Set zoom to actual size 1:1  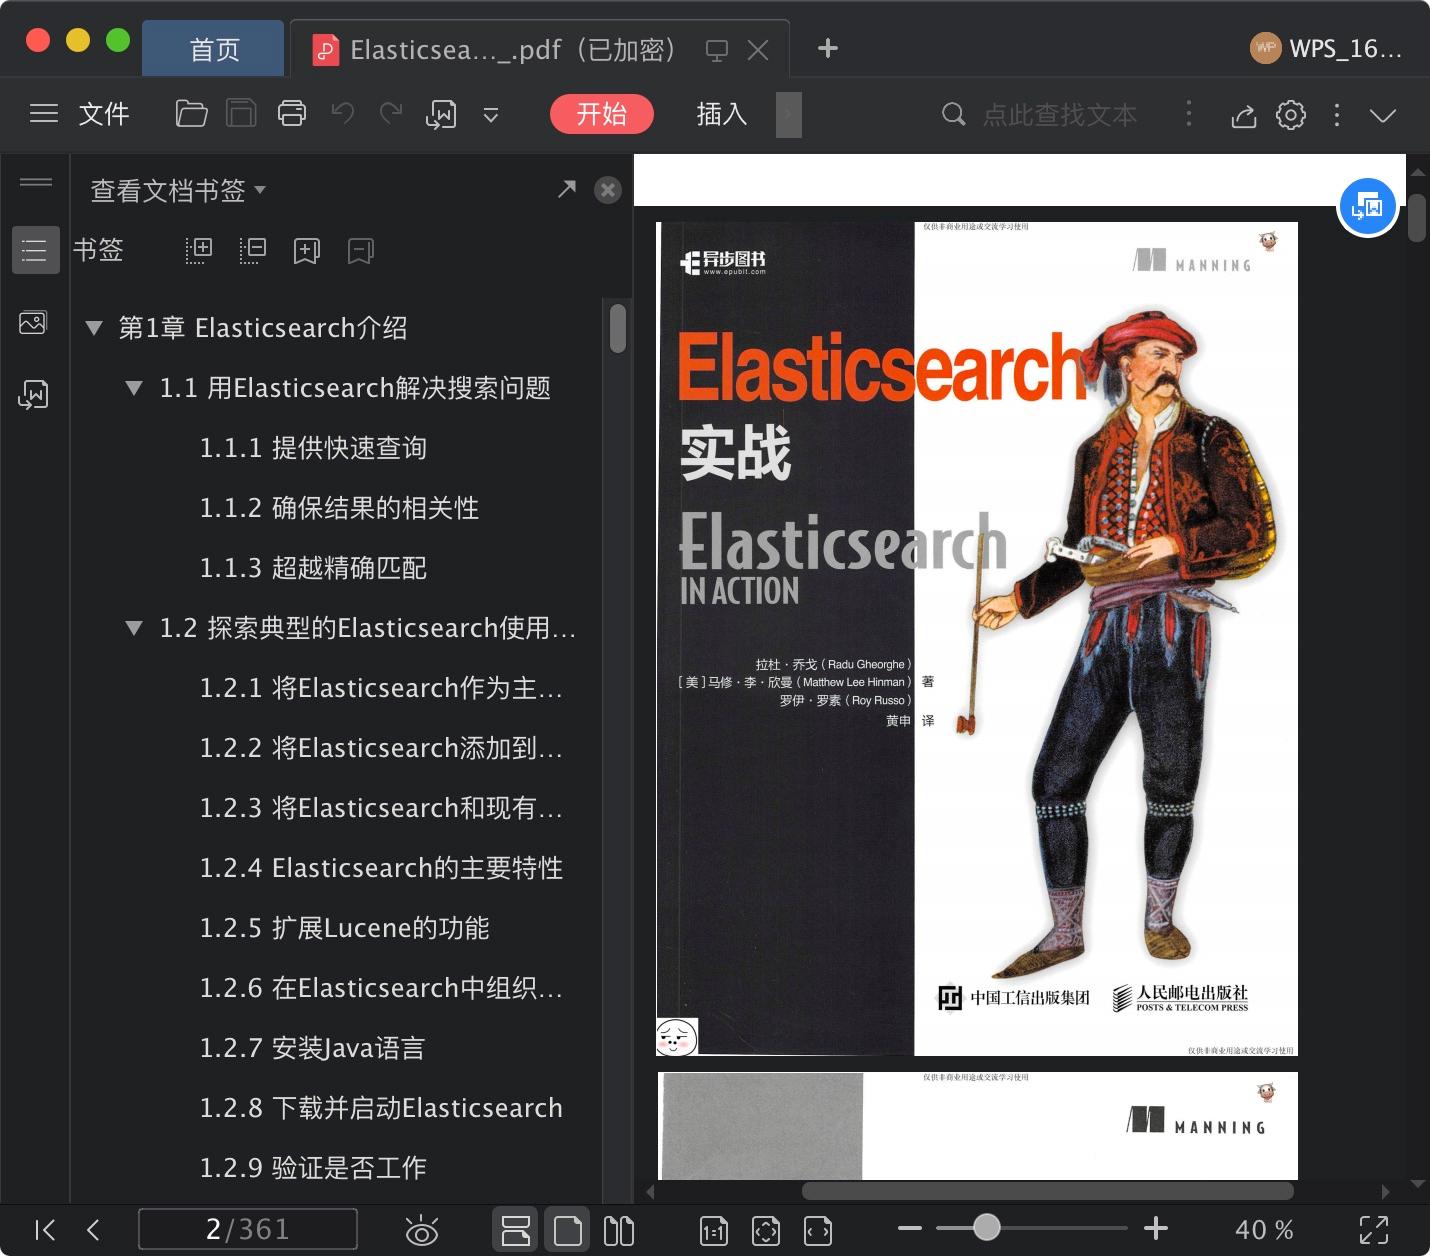[x=713, y=1231]
